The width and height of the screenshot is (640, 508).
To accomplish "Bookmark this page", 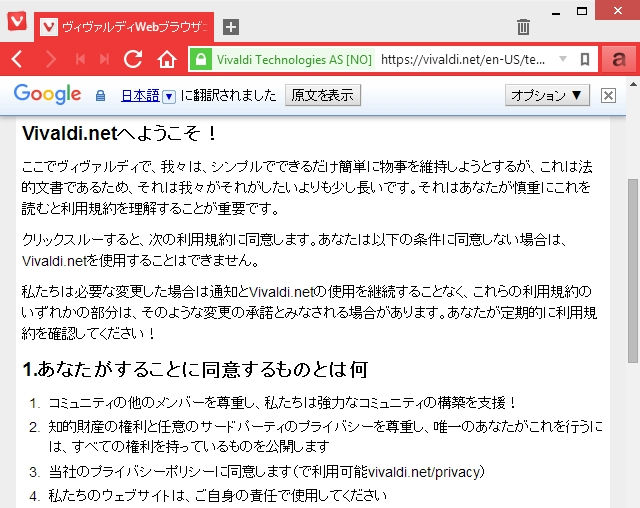I will (x=585, y=60).
